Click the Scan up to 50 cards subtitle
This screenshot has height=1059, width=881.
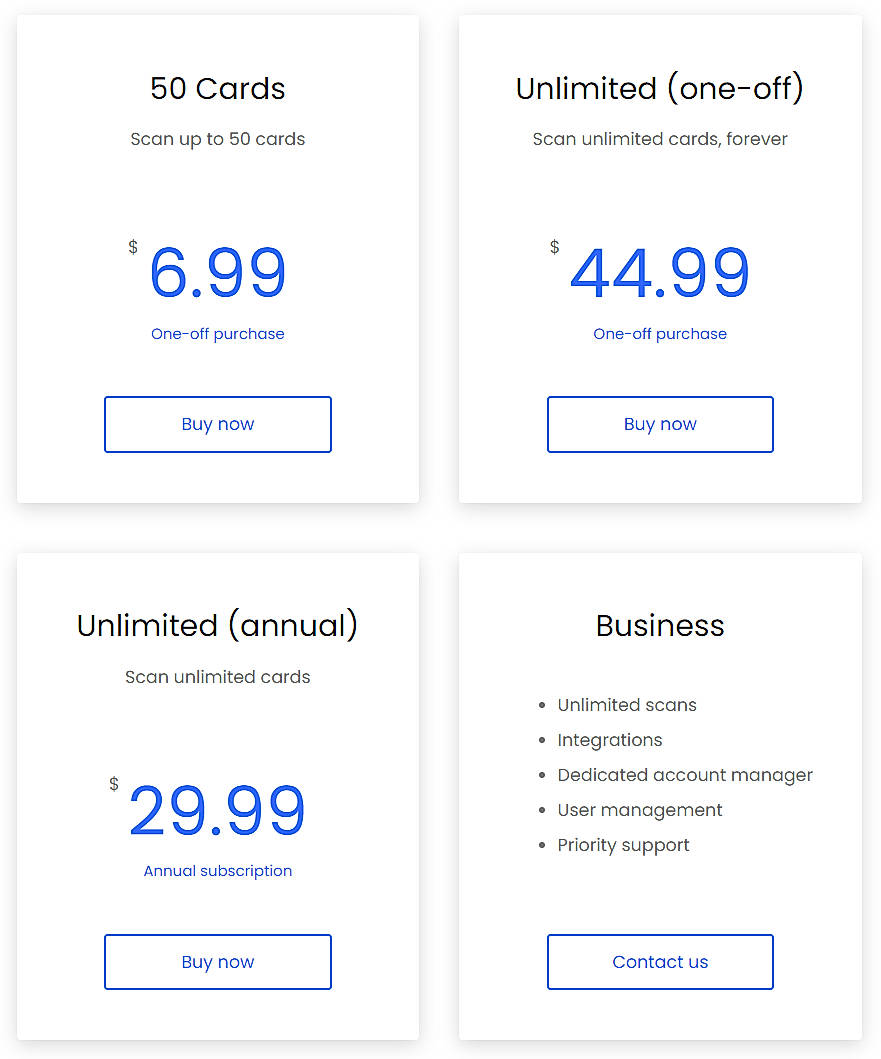point(217,139)
